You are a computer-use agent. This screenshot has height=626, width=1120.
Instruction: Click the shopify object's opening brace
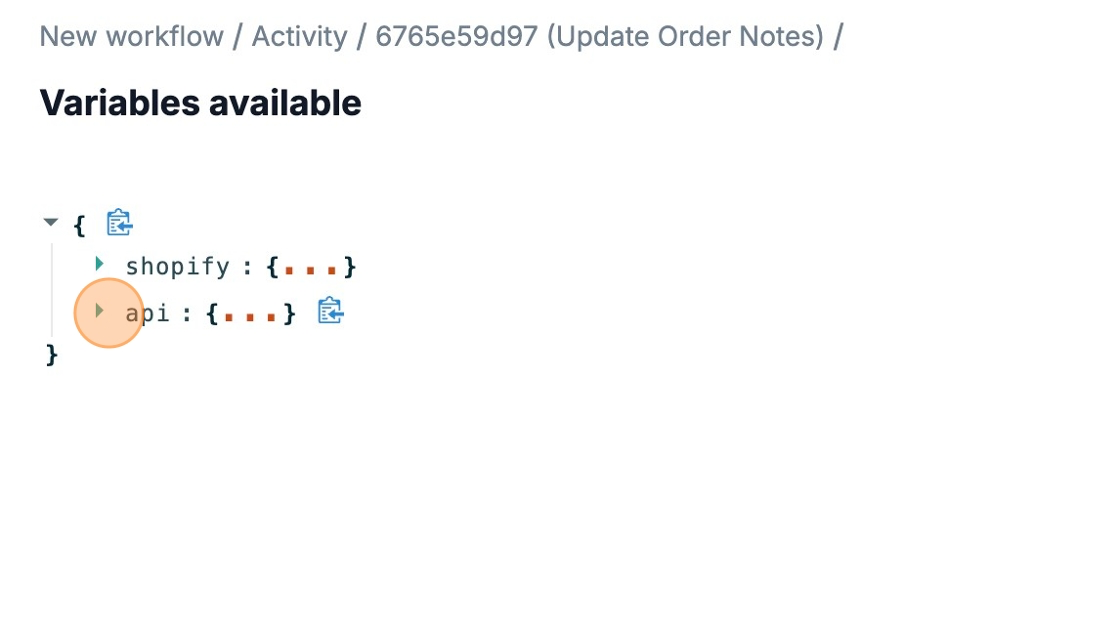[x=272, y=267]
